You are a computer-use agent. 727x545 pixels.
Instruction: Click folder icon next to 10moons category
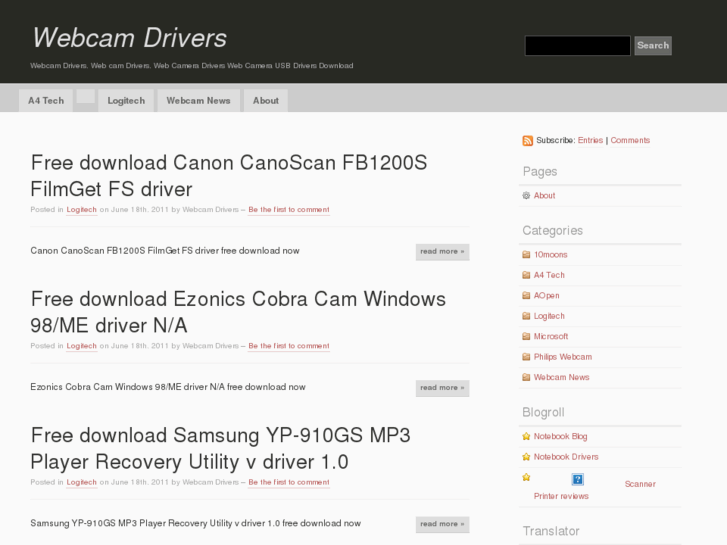[x=526, y=255]
